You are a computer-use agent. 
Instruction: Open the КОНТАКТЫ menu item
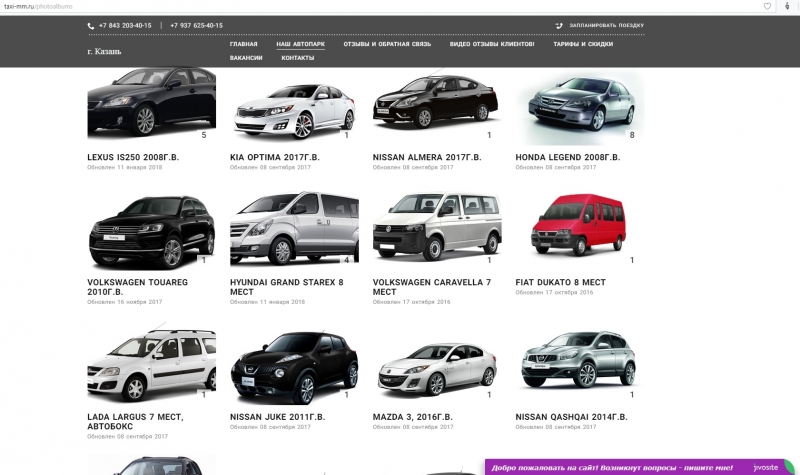pyautogui.click(x=297, y=58)
